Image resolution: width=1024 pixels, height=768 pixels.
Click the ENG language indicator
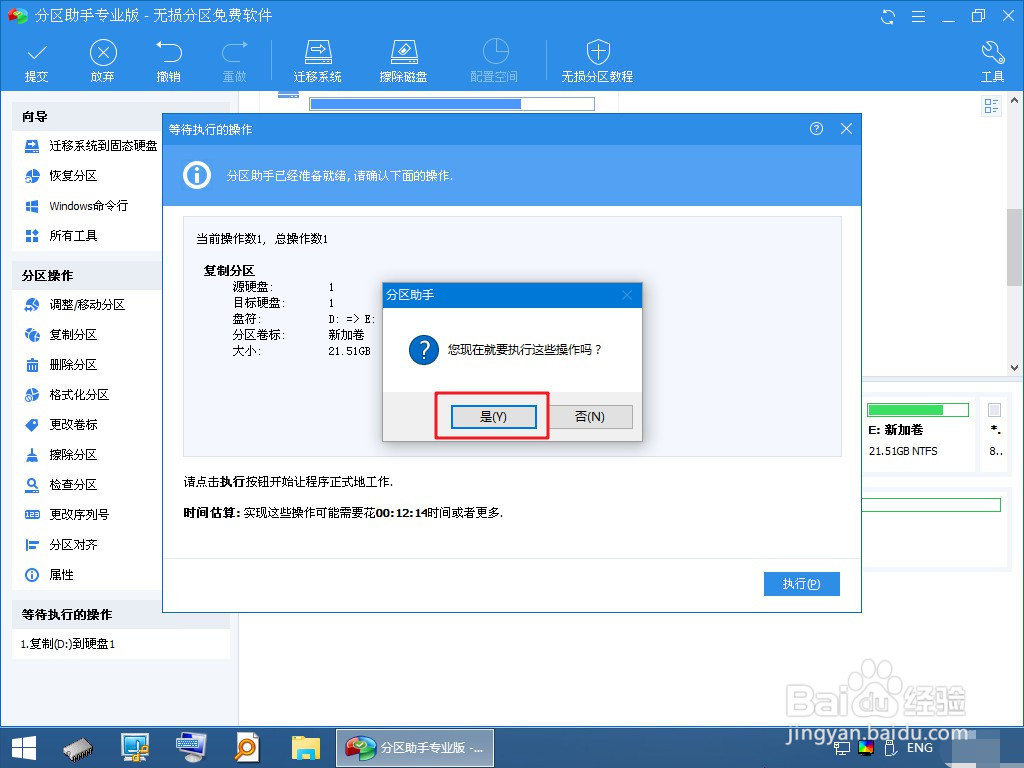click(x=920, y=748)
